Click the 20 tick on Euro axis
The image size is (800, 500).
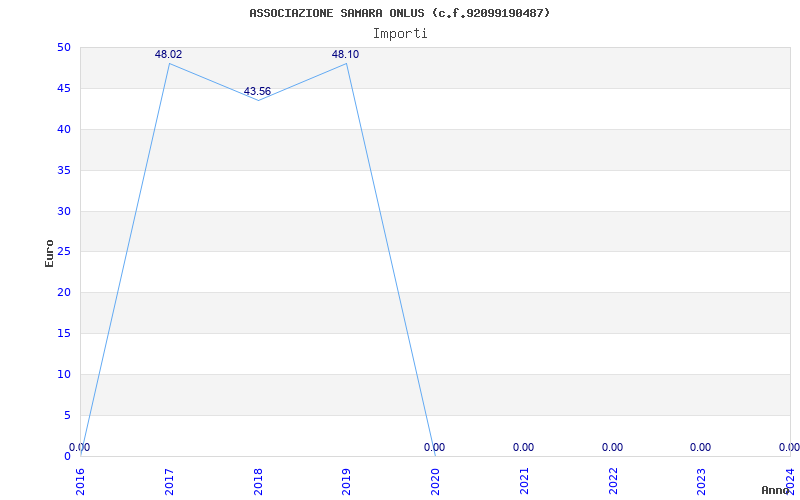pyautogui.click(x=64, y=293)
